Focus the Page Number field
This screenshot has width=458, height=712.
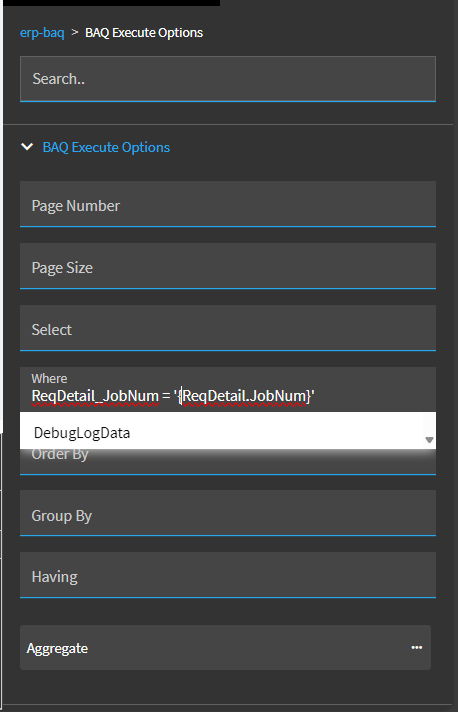tap(228, 204)
